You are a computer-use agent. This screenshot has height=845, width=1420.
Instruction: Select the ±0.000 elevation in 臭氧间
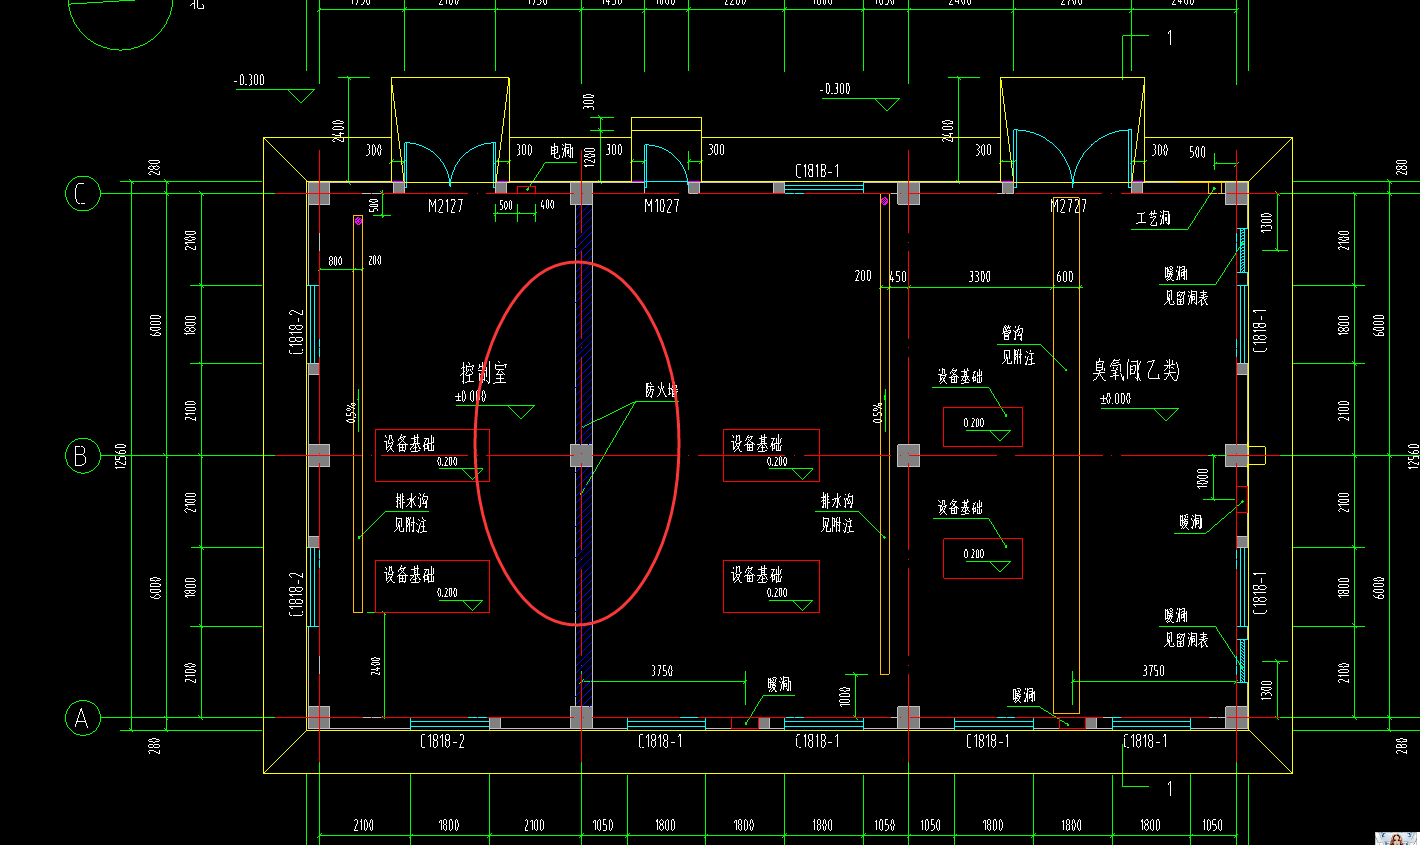(1116, 399)
